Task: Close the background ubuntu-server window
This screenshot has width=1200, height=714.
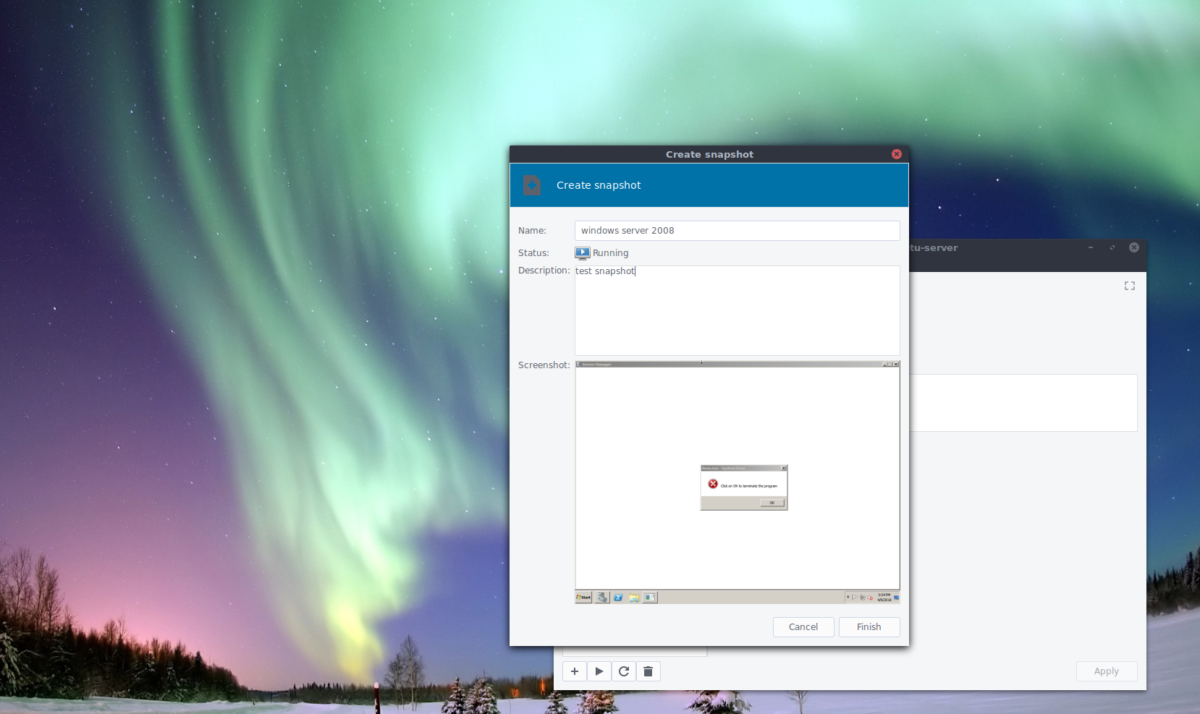Action: [1134, 247]
